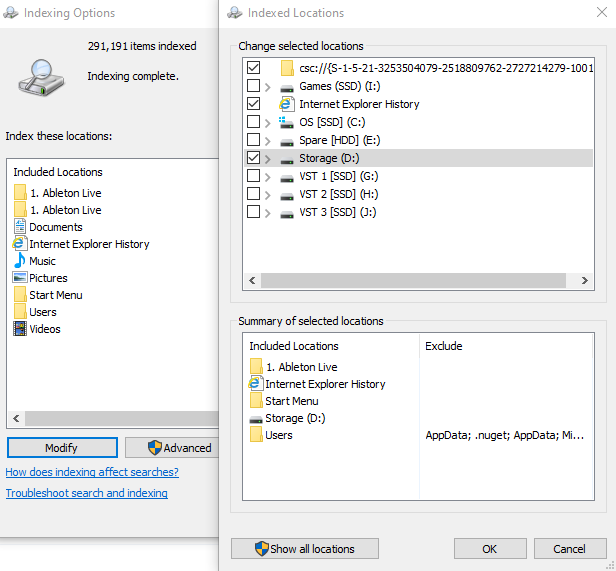The width and height of the screenshot is (616, 571).
Task: Click the Indexing Options title bar icon
Action: [x=11, y=13]
